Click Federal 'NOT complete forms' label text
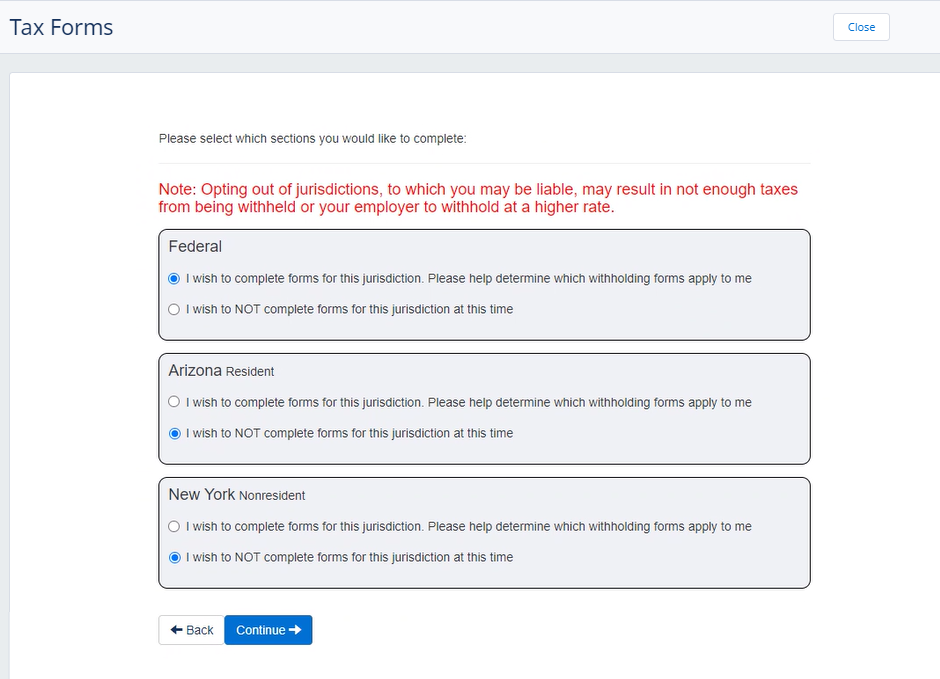 point(349,310)
